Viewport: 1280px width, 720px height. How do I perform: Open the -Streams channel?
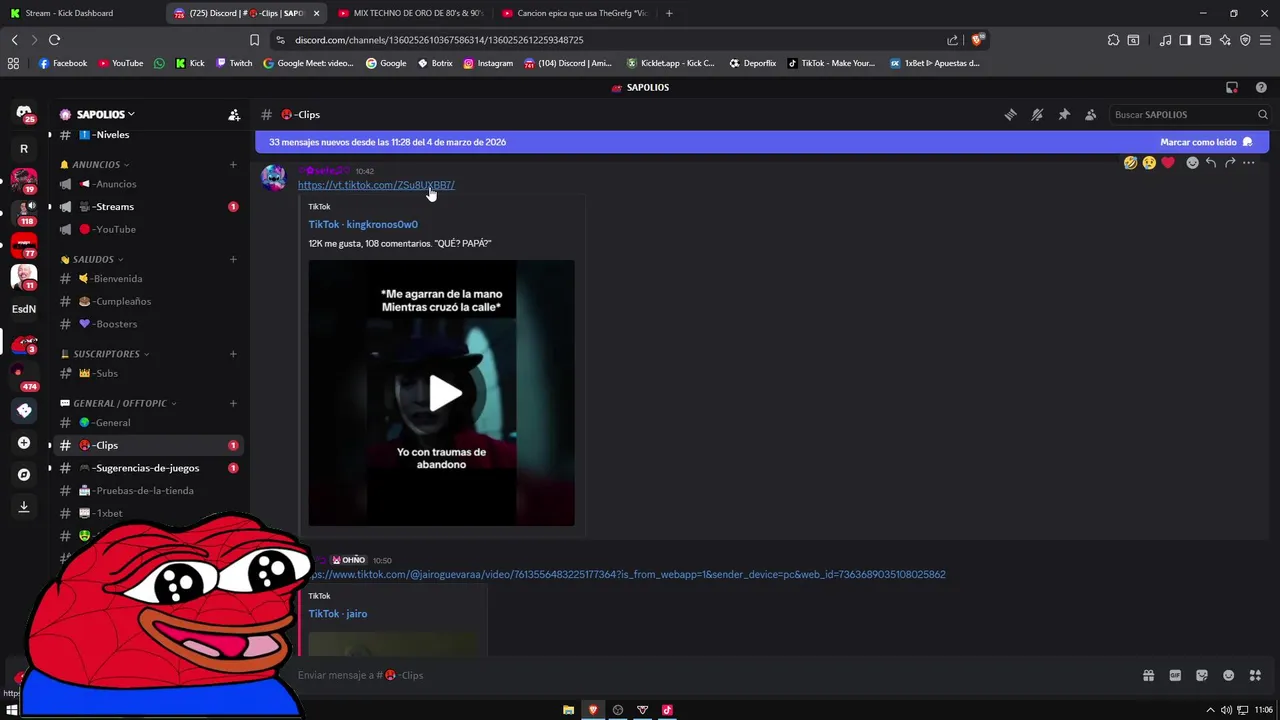click(x=148, y=207)
